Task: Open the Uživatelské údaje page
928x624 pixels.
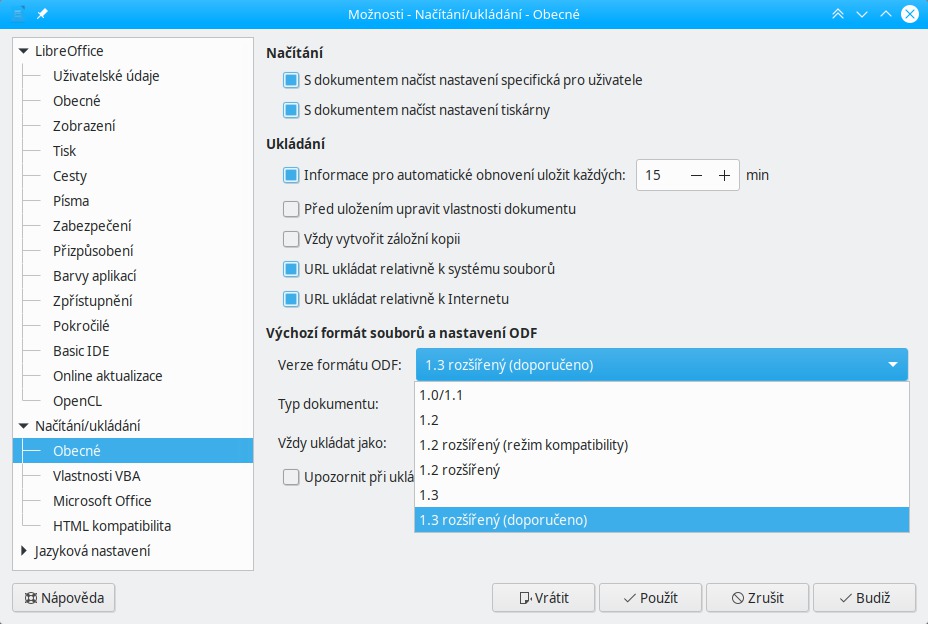Action: [x=106, y=76]
